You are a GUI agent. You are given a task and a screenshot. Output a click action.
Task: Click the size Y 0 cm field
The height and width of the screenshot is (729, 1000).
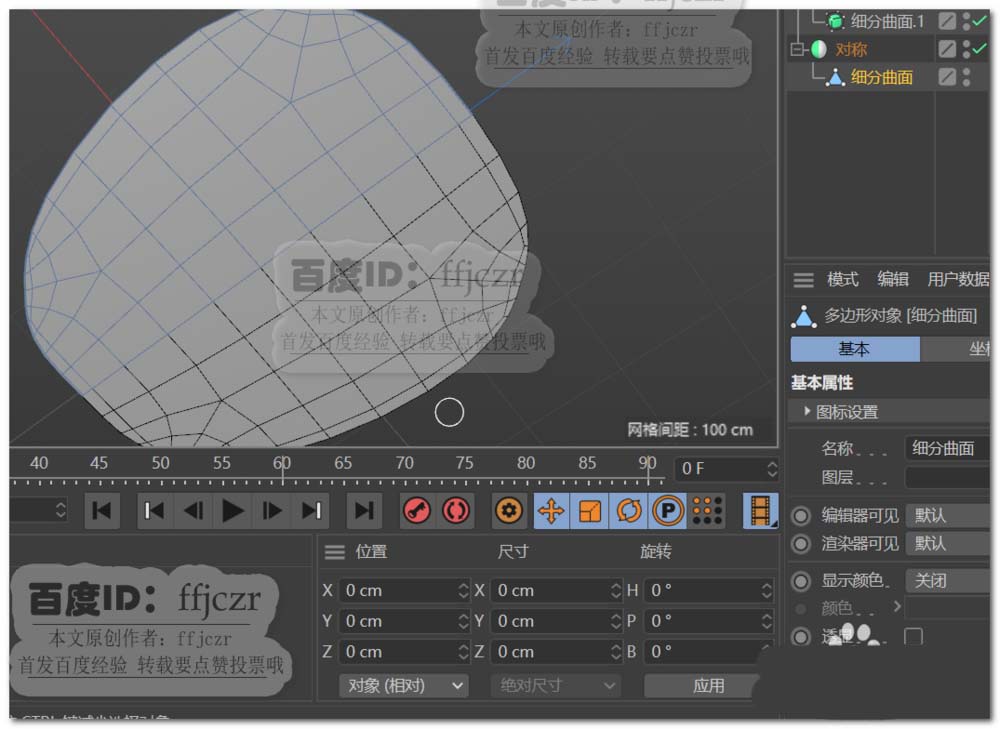[x=555, y=622]
